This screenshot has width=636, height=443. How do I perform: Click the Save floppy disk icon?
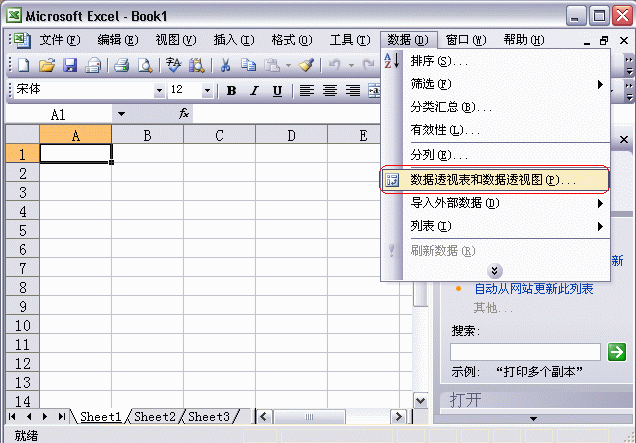70,65
